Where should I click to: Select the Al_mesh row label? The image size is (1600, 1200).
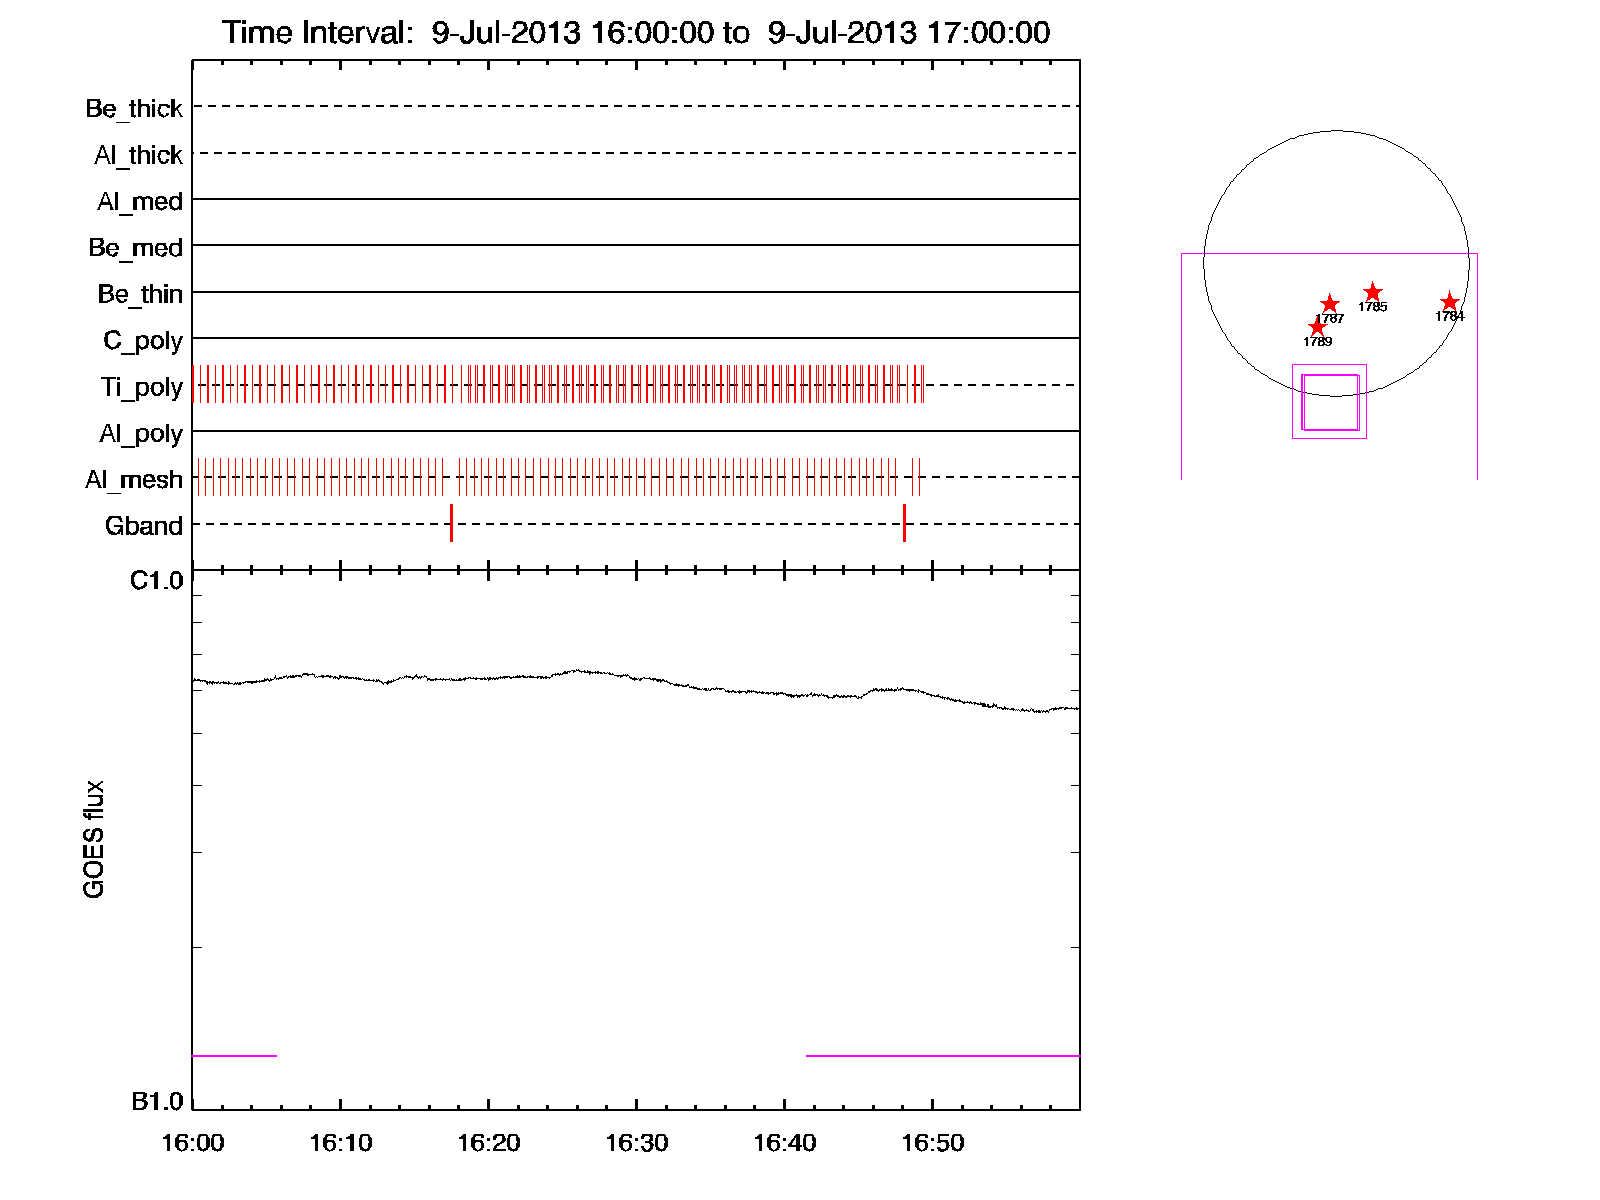pyautogui.click(x=134, y=480)
